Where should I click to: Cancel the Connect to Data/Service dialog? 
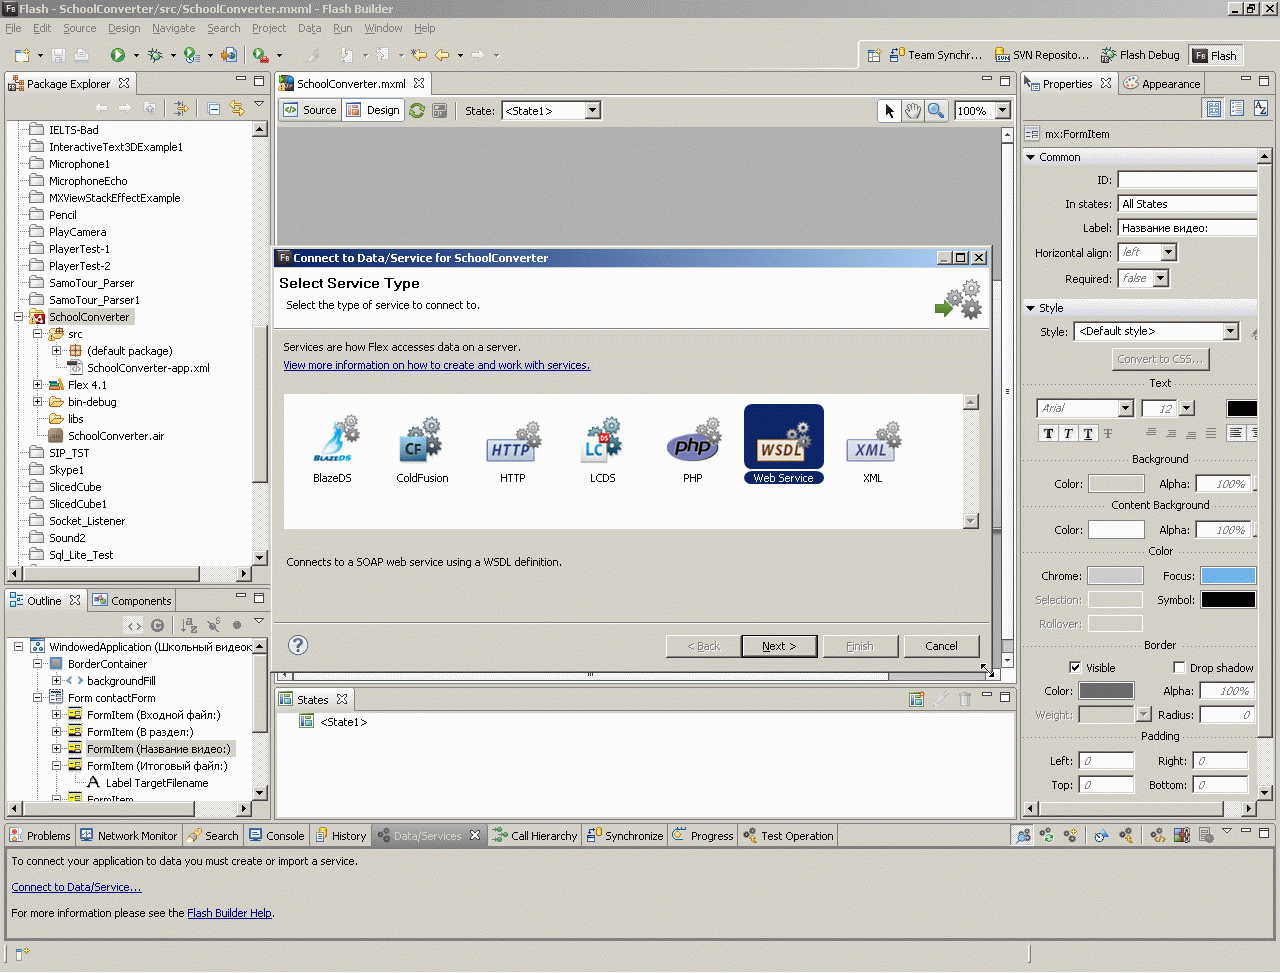pos(941,646)
